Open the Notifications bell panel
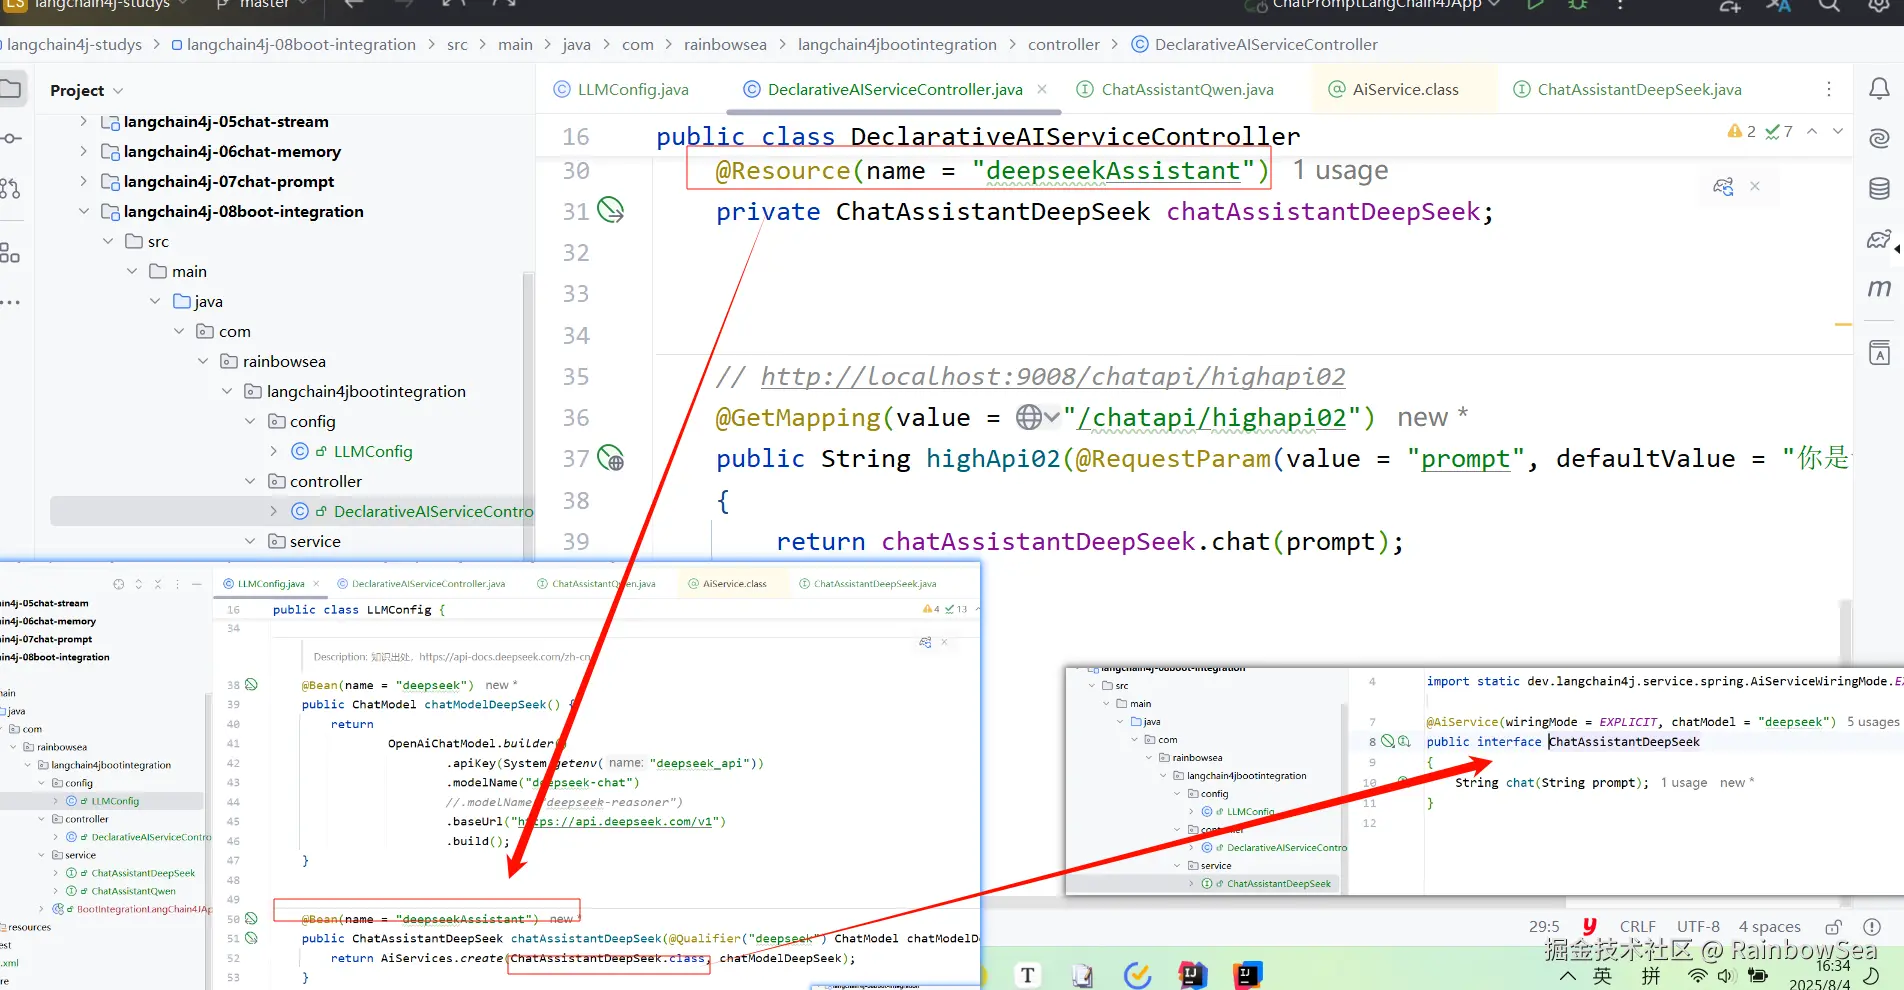Image resolution: width=1904 pixels, height=990 pixels. click(x=1879, y=89)
